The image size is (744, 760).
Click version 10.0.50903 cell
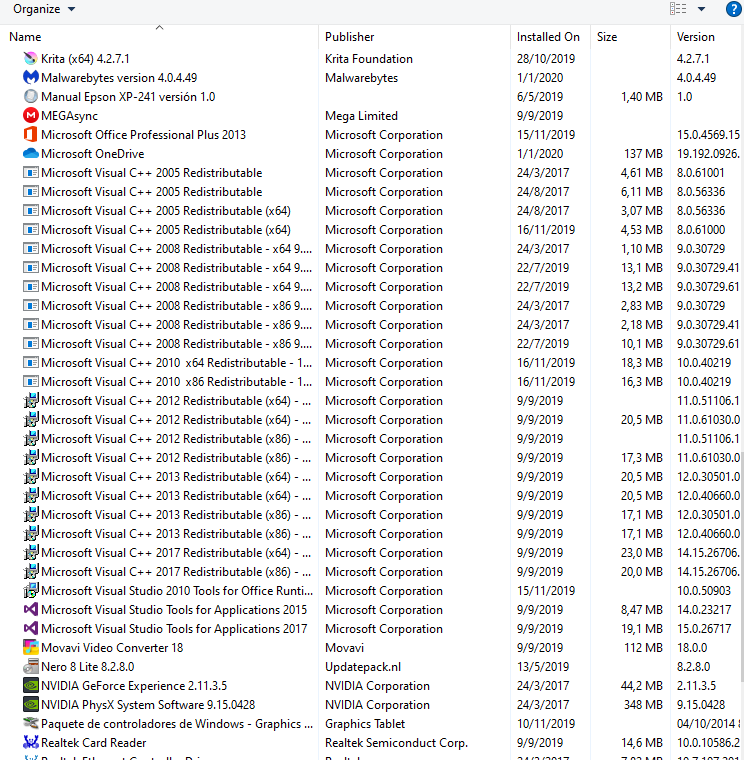click(704, 590)
